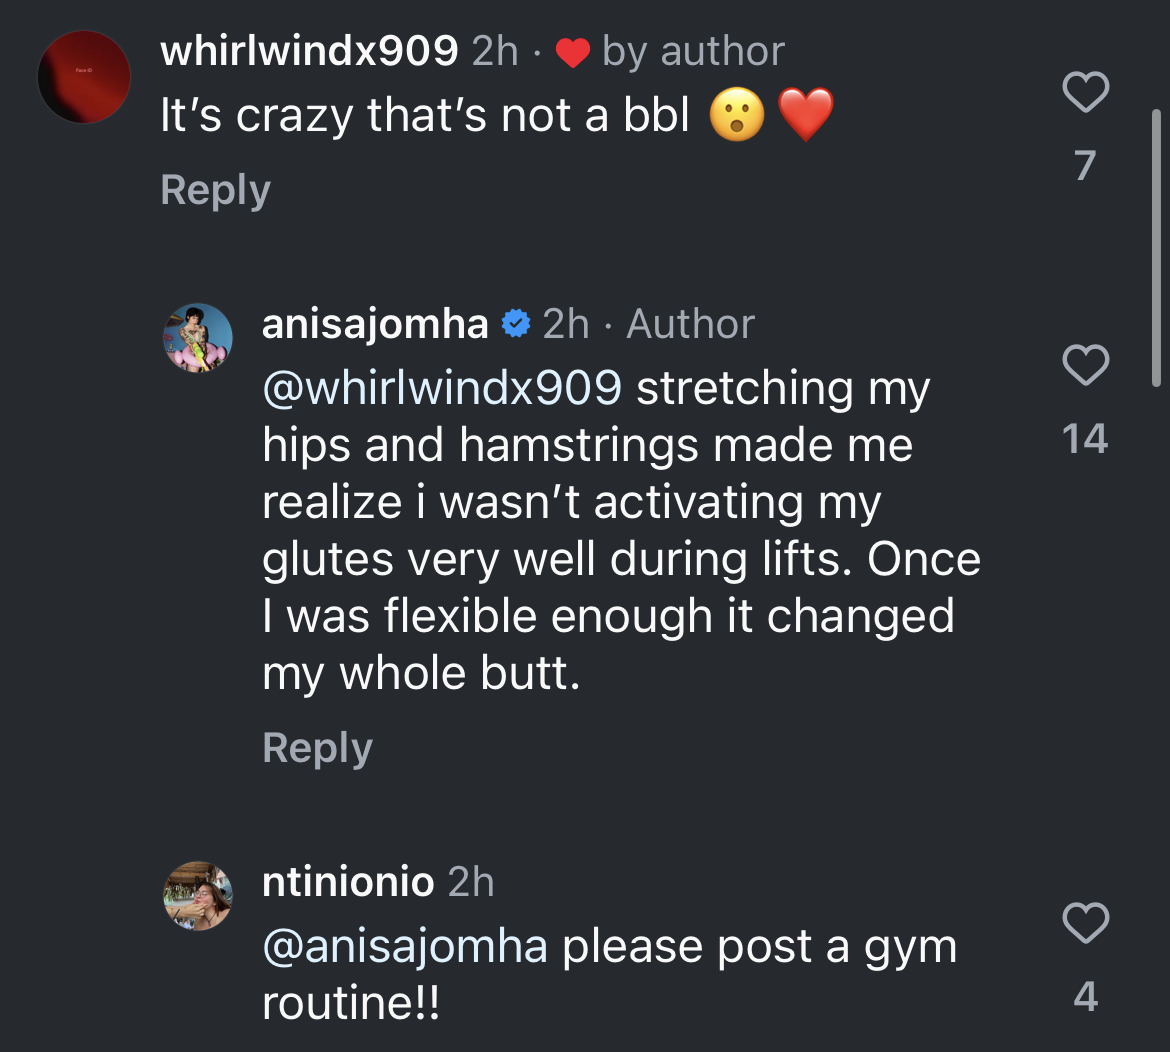Open the whirlwindx909 username link

(309, 51)
